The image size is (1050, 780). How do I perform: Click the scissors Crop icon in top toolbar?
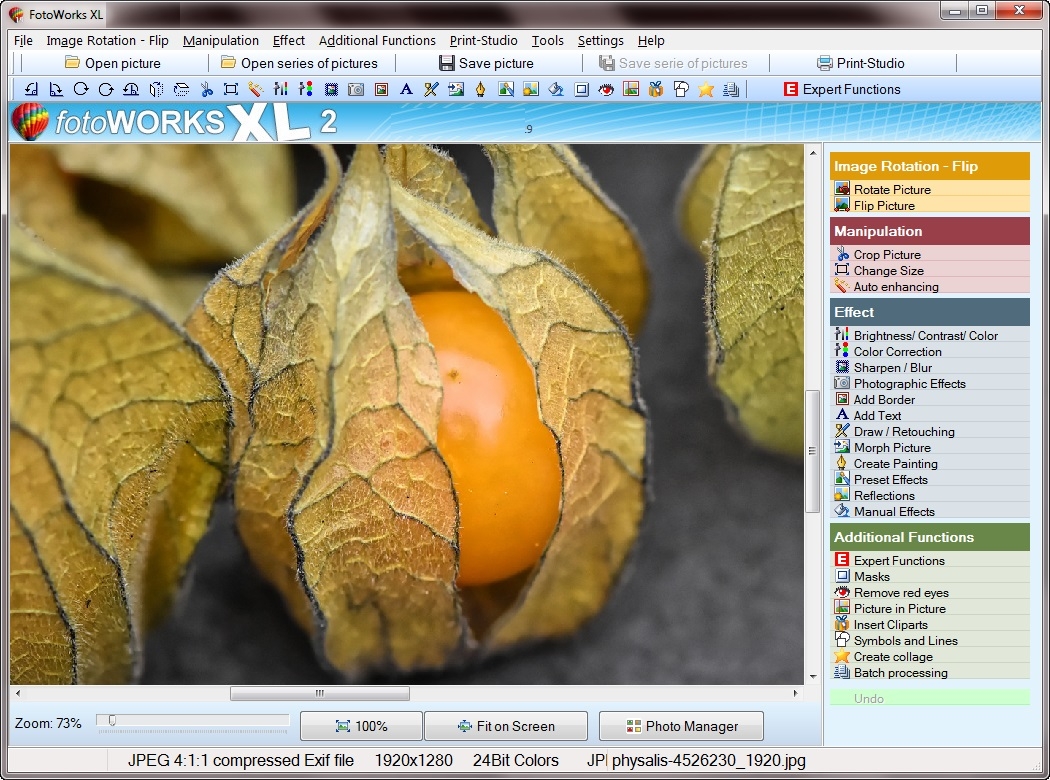(206, 89)
